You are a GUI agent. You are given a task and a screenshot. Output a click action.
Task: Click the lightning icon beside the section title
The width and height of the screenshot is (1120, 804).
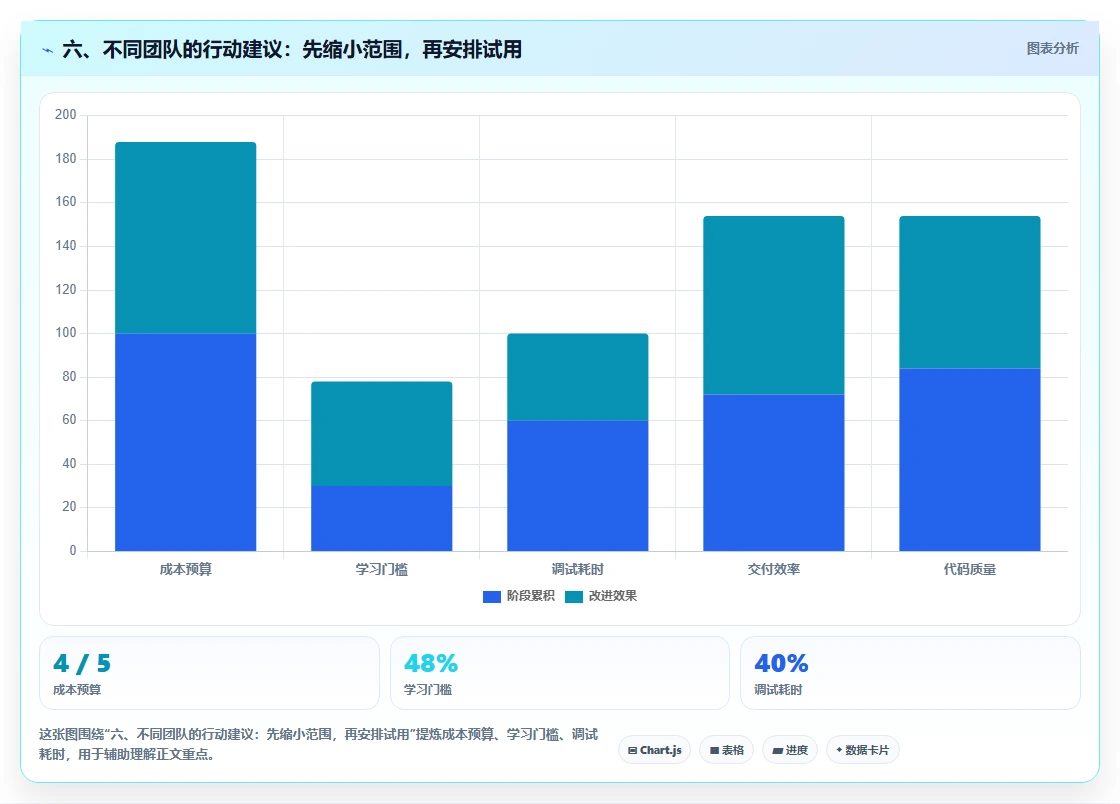(x=47, y=50)
